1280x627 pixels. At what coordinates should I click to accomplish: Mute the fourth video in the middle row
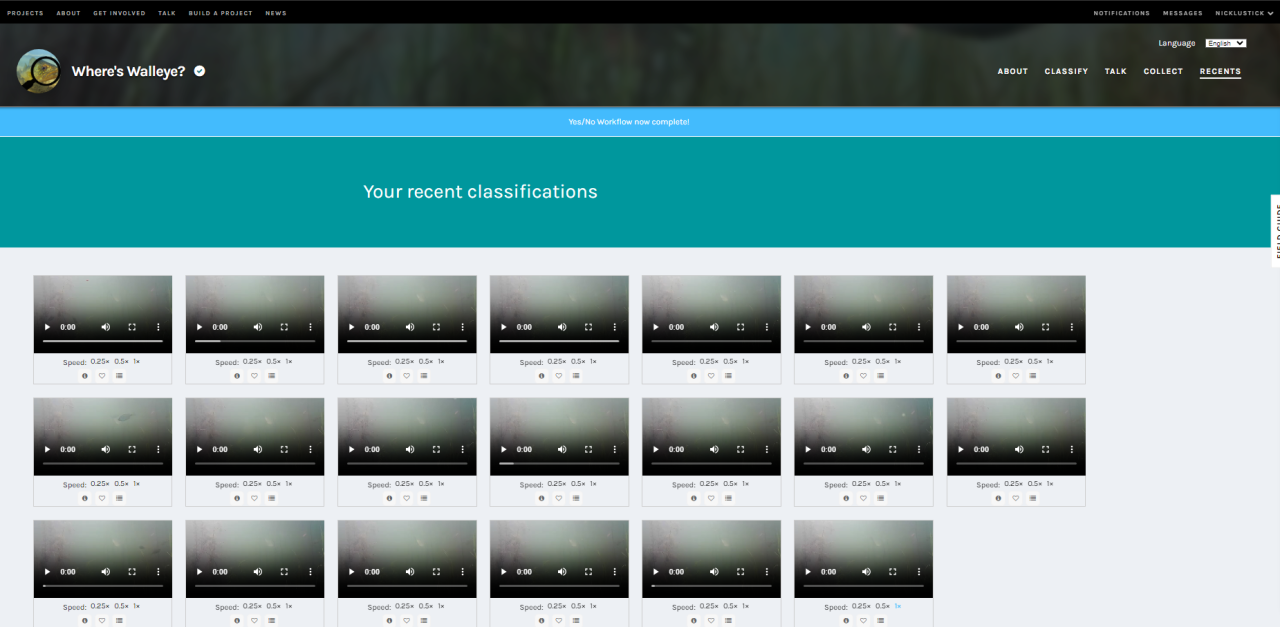point(562,449)
